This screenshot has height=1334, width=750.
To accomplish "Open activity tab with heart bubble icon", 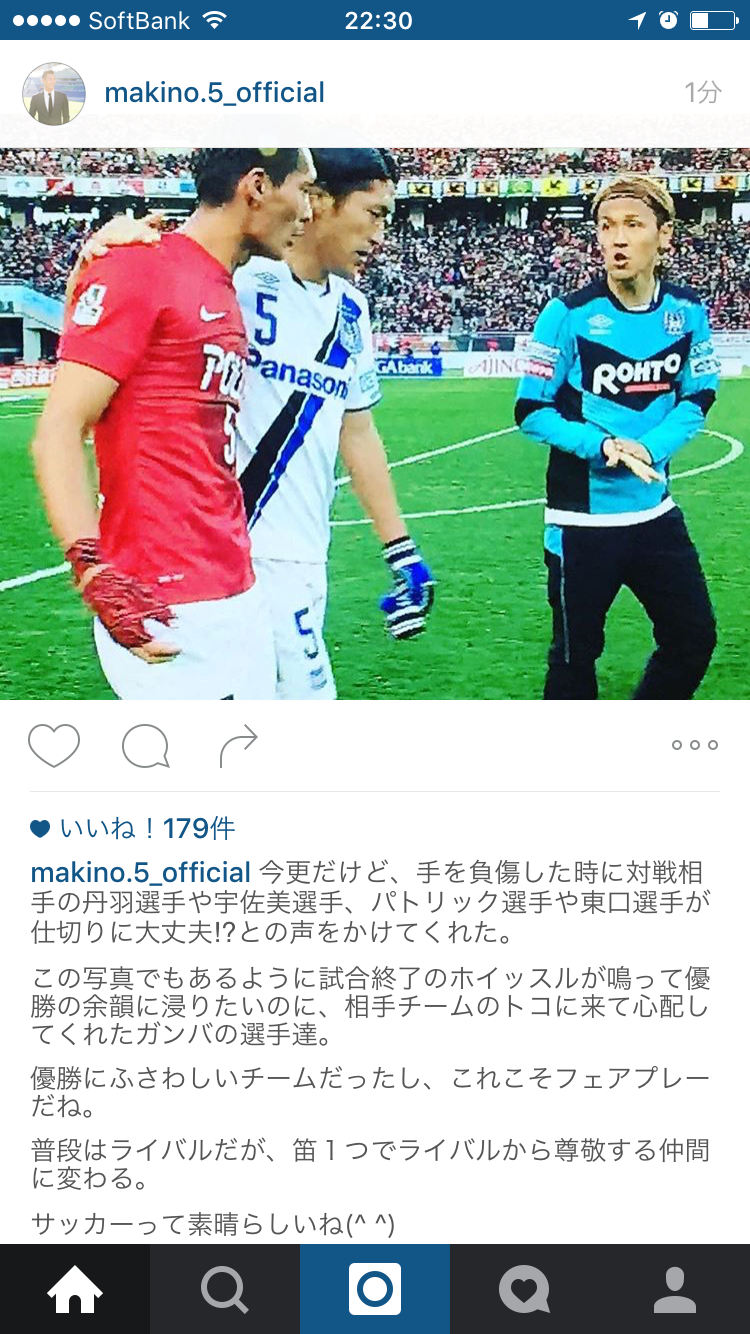I will click(x=525, y=1289).
